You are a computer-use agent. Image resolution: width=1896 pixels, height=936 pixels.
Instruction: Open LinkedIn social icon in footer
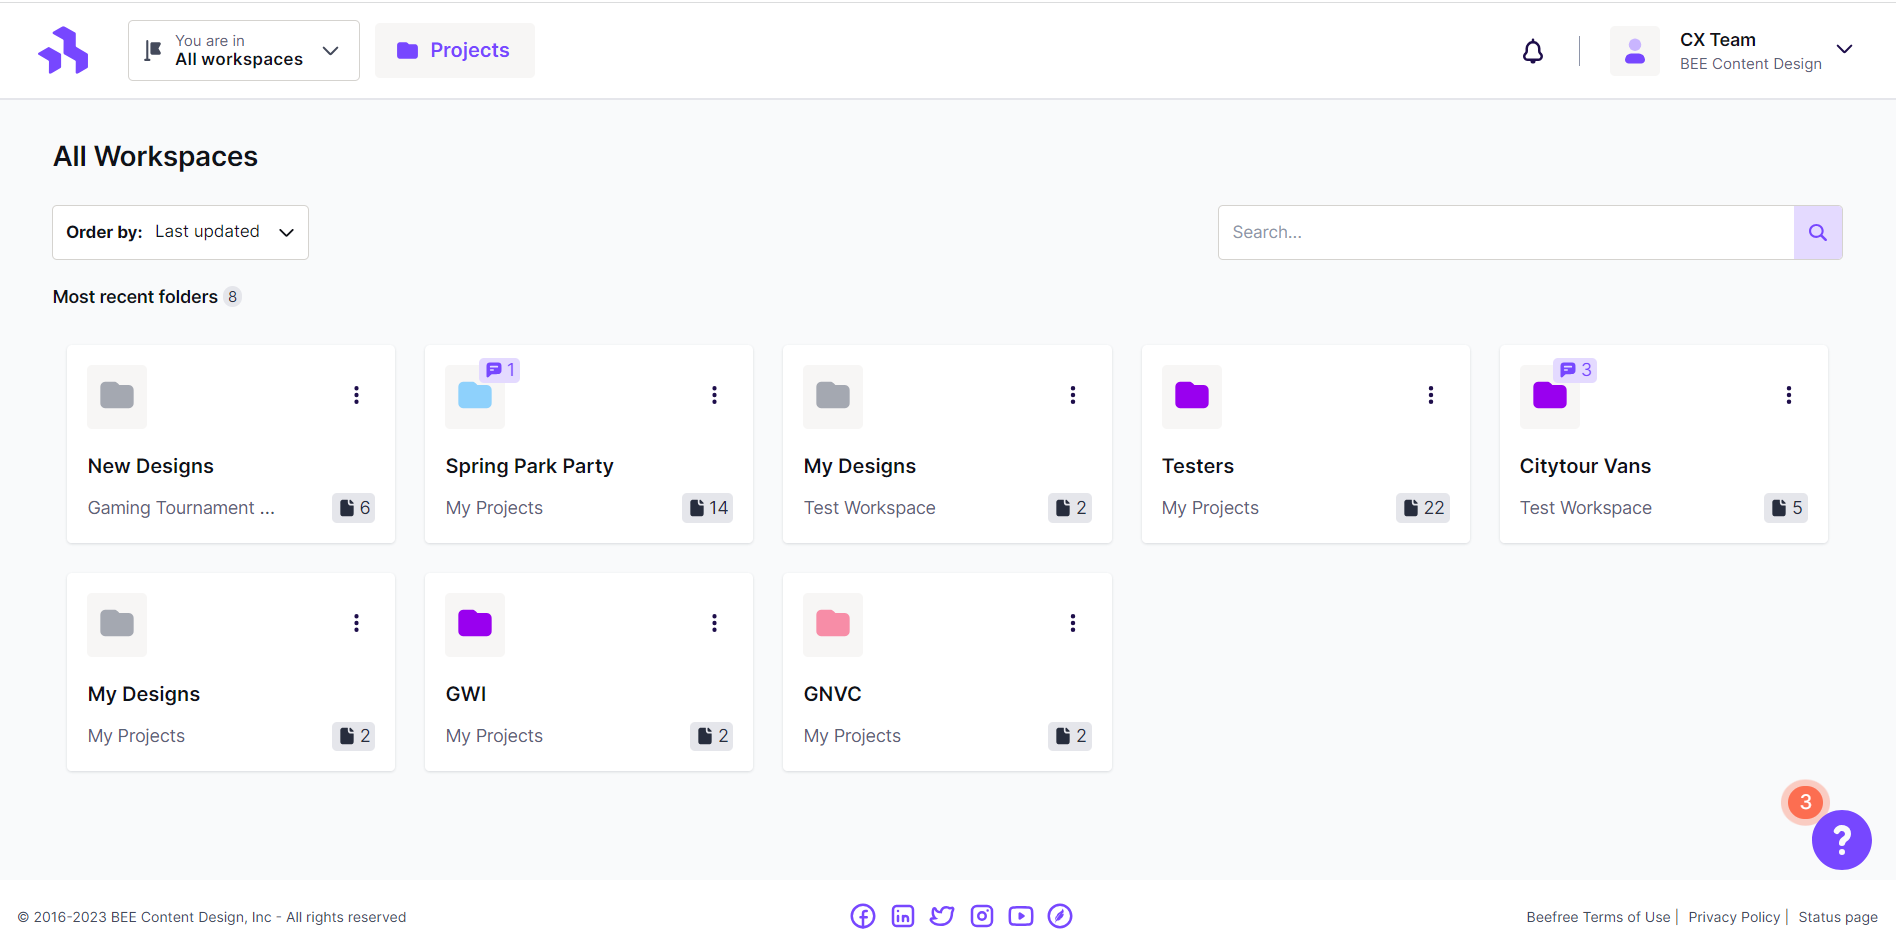tap(902, 916)
